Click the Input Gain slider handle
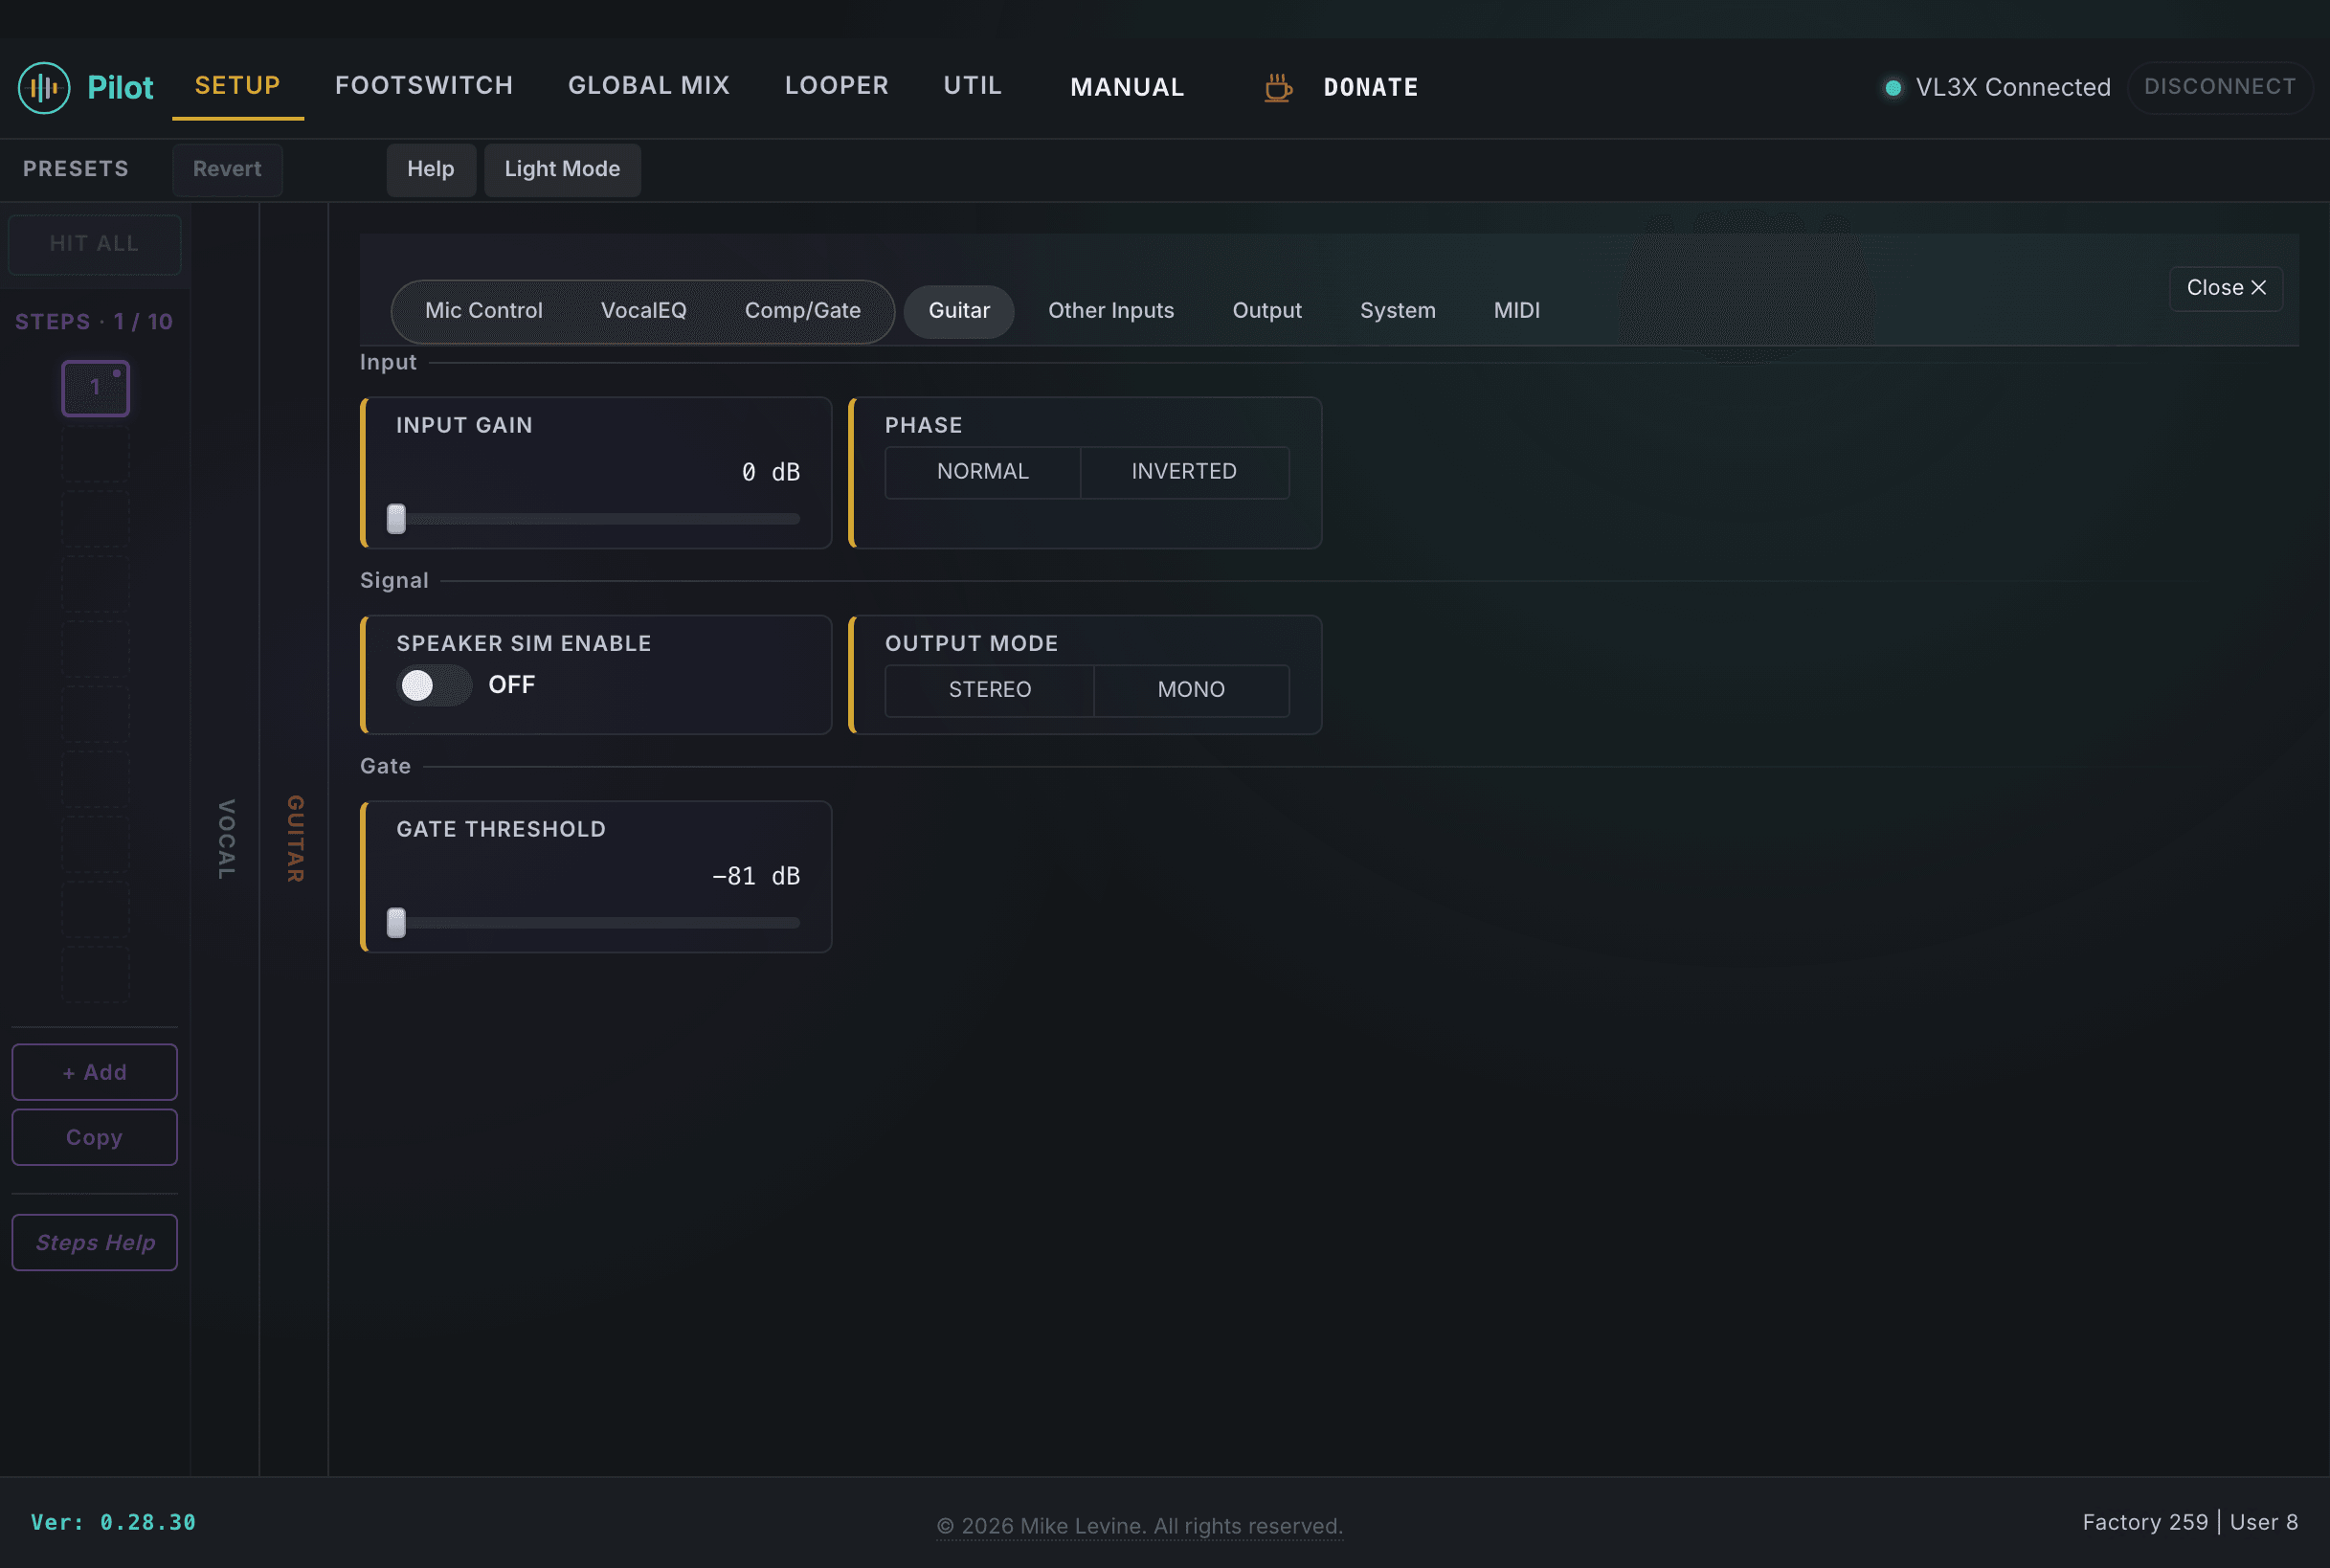The height and width of the screenshot is (1568, 2330). coord(397,519)
